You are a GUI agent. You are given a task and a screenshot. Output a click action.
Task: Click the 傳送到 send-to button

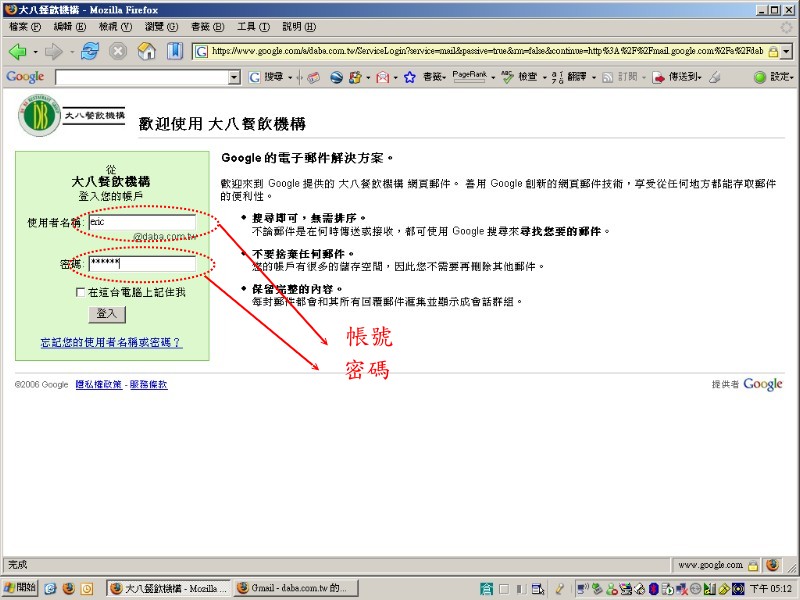click(677, 77)
